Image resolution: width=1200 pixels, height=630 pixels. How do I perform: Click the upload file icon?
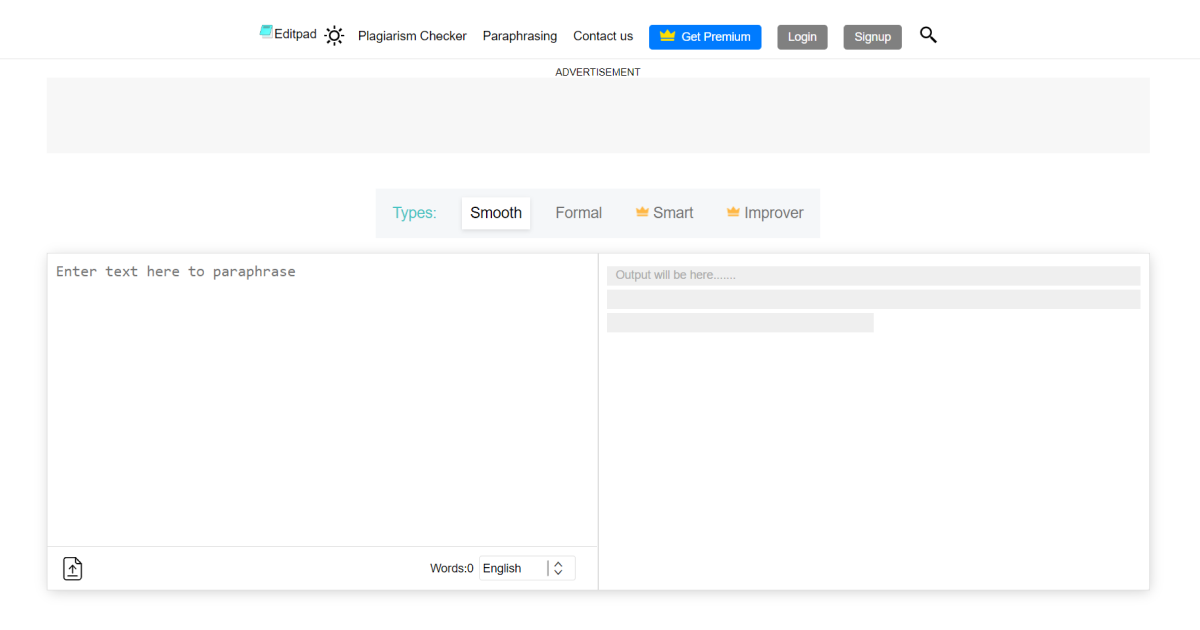73,569
